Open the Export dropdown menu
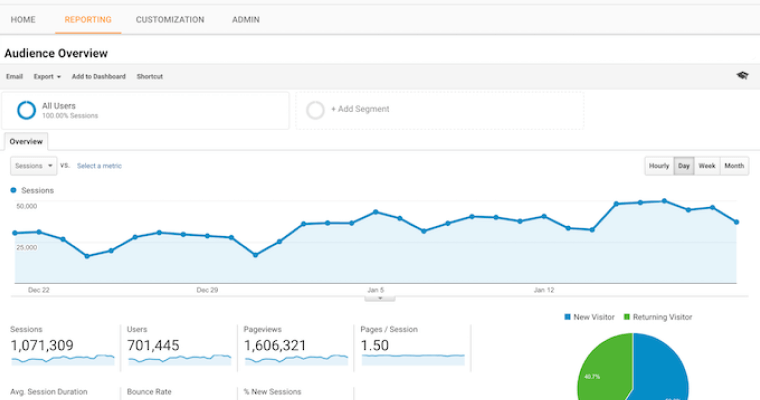The width and height of the screenshot is (760, 400). click(47, 77)
